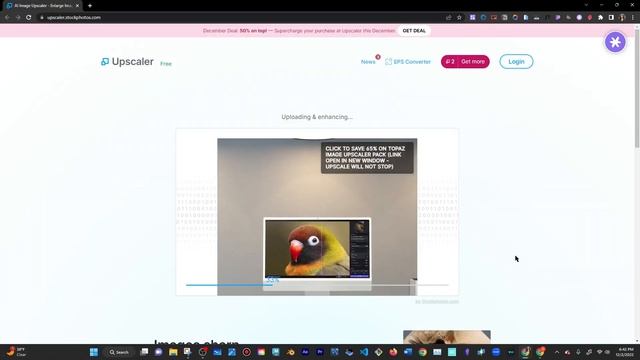Open the taskbar weather widget
The height and width of the screenshot is (360, 640).
click(x=16, y=352)
